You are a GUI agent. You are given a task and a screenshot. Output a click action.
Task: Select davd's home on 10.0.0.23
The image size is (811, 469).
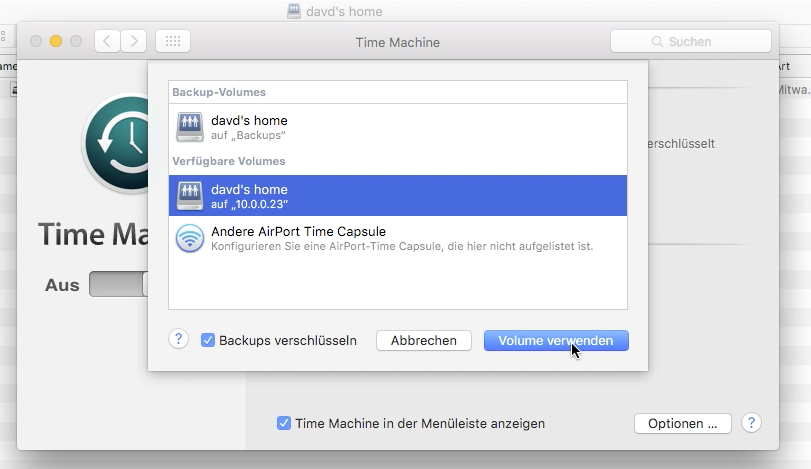click(x=398, y=195)
